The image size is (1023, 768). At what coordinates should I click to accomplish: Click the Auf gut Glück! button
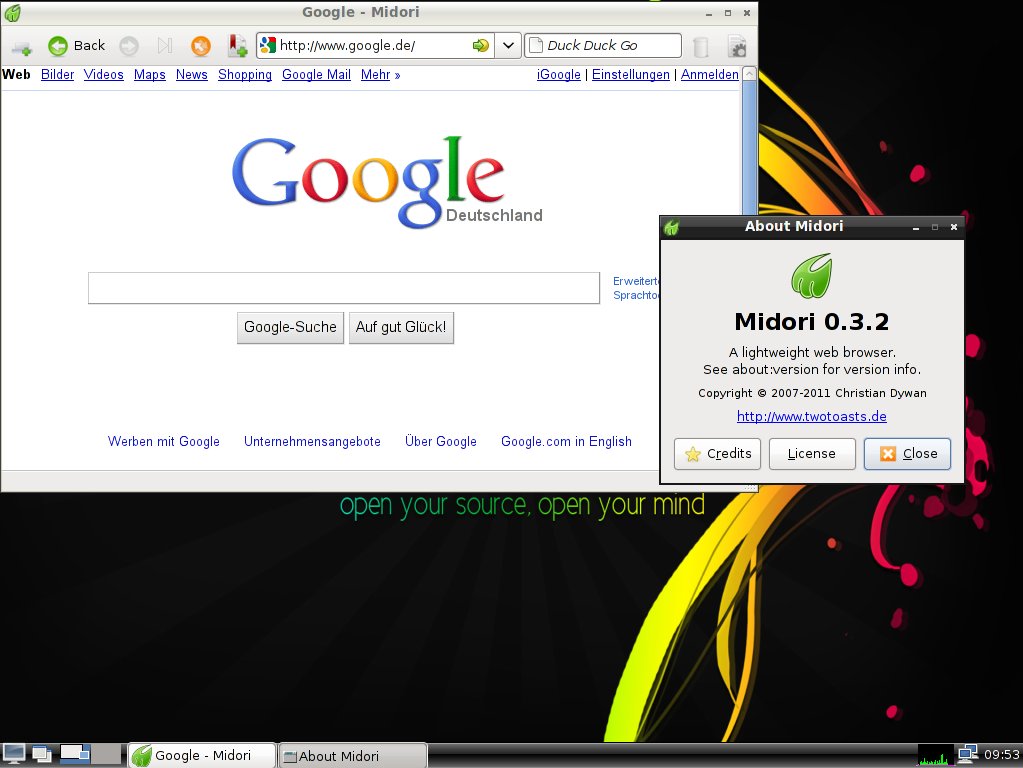point(401,327)
